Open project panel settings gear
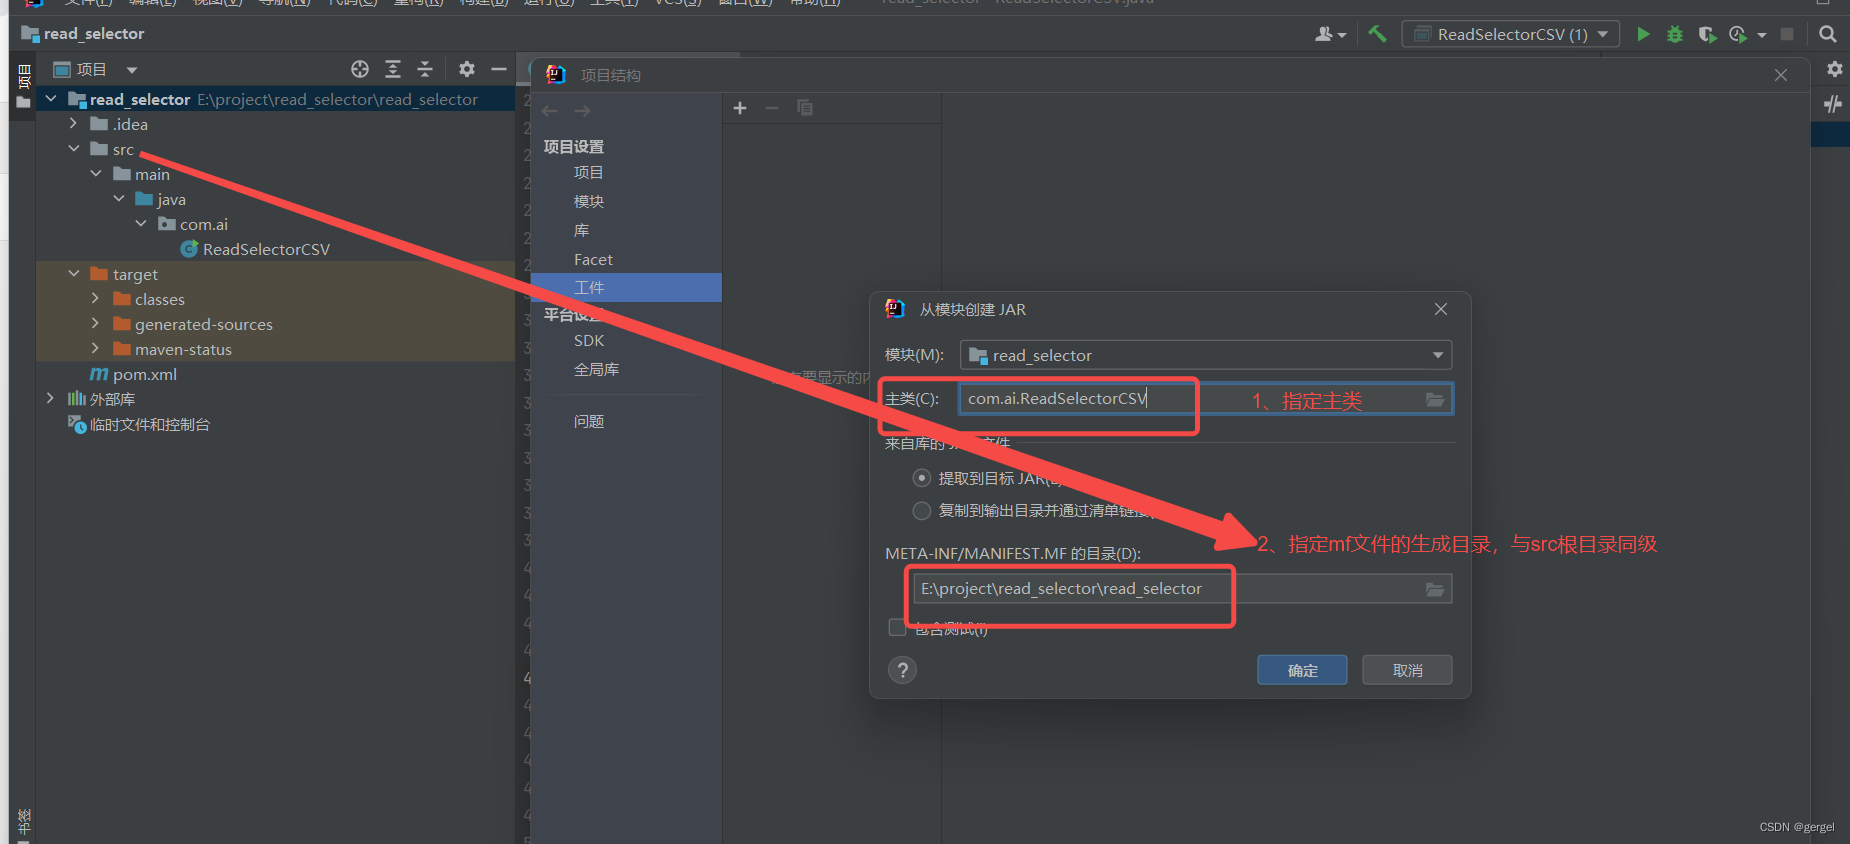Screen dimensions: 1850x844 point(467,69)
